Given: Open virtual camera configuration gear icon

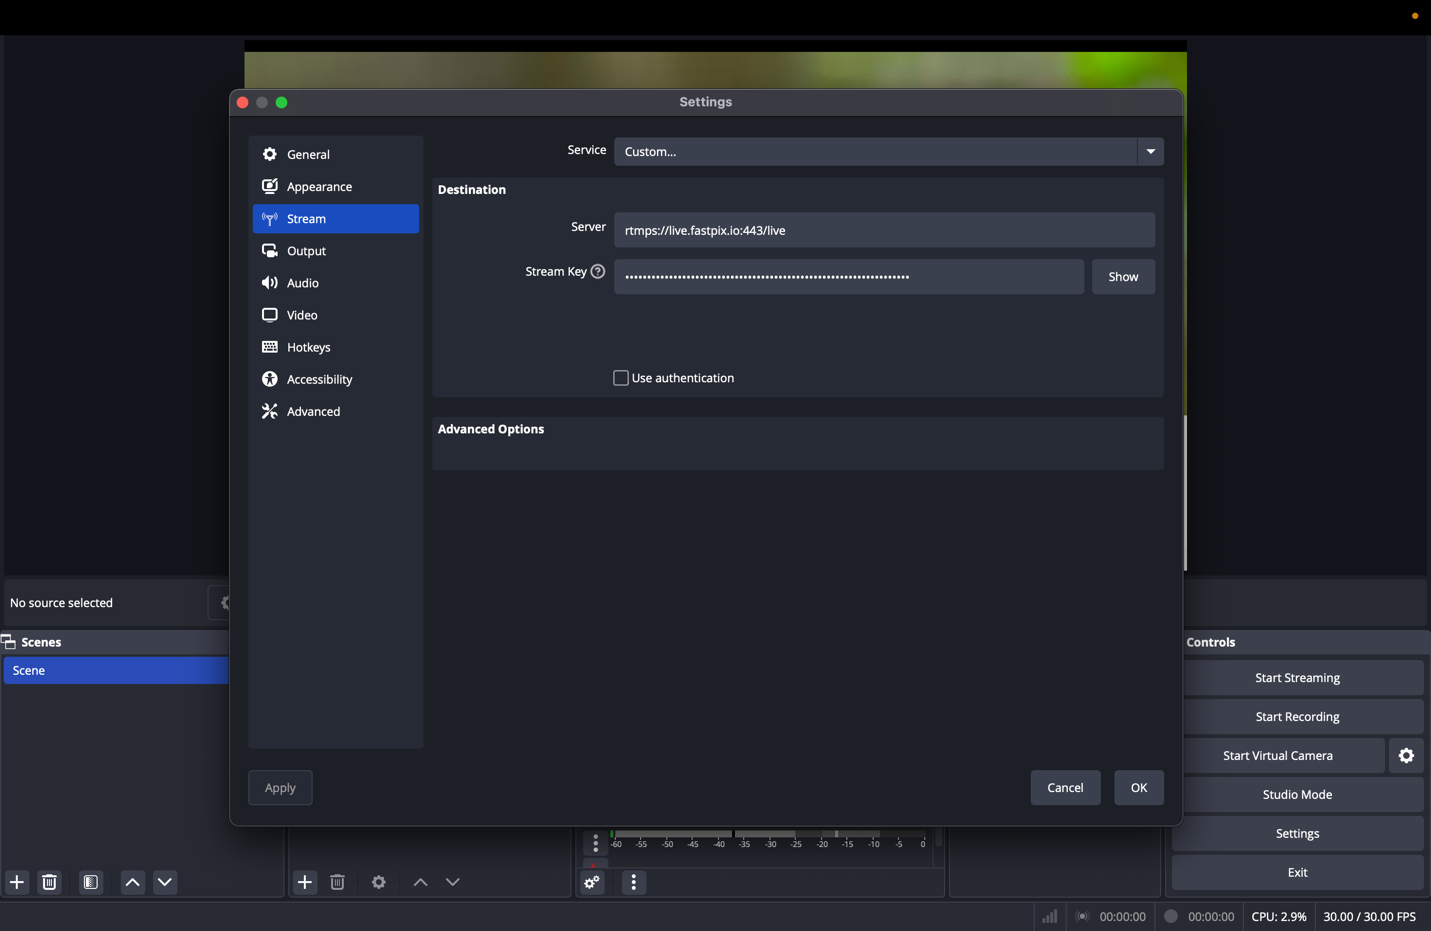Looking at the screenshot, I should 1406,755.
